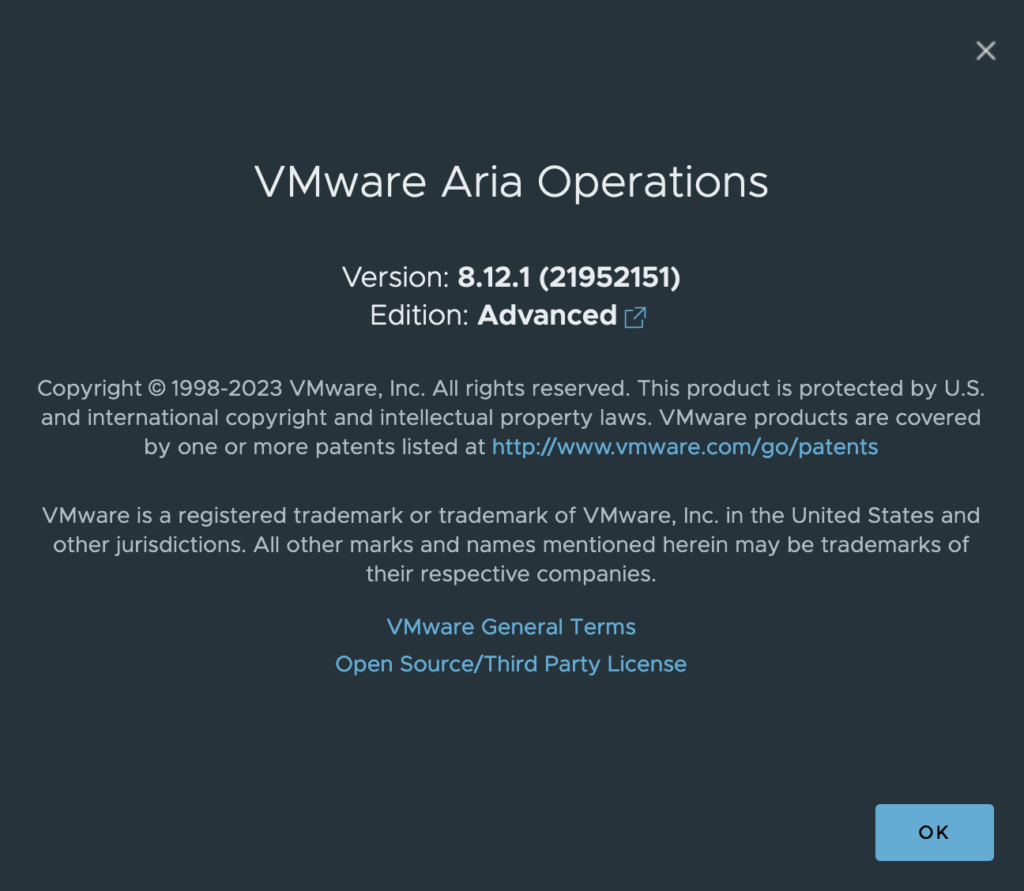Click the VMware Aria Operations title
The width and height of the screenshot is (1024, 891).
pos(511,183)
